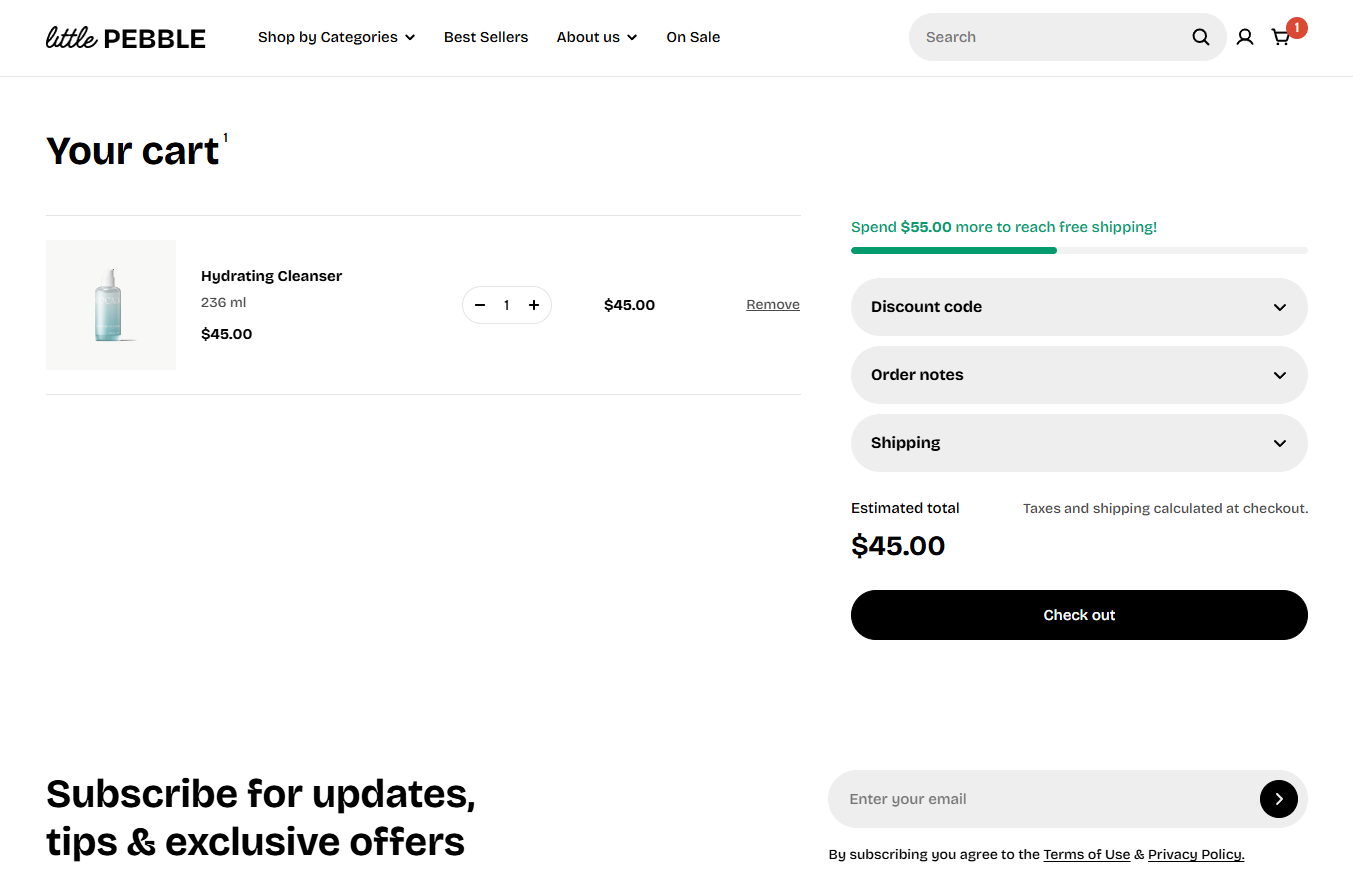Click the search magnifier icon

pos(1200,37)
